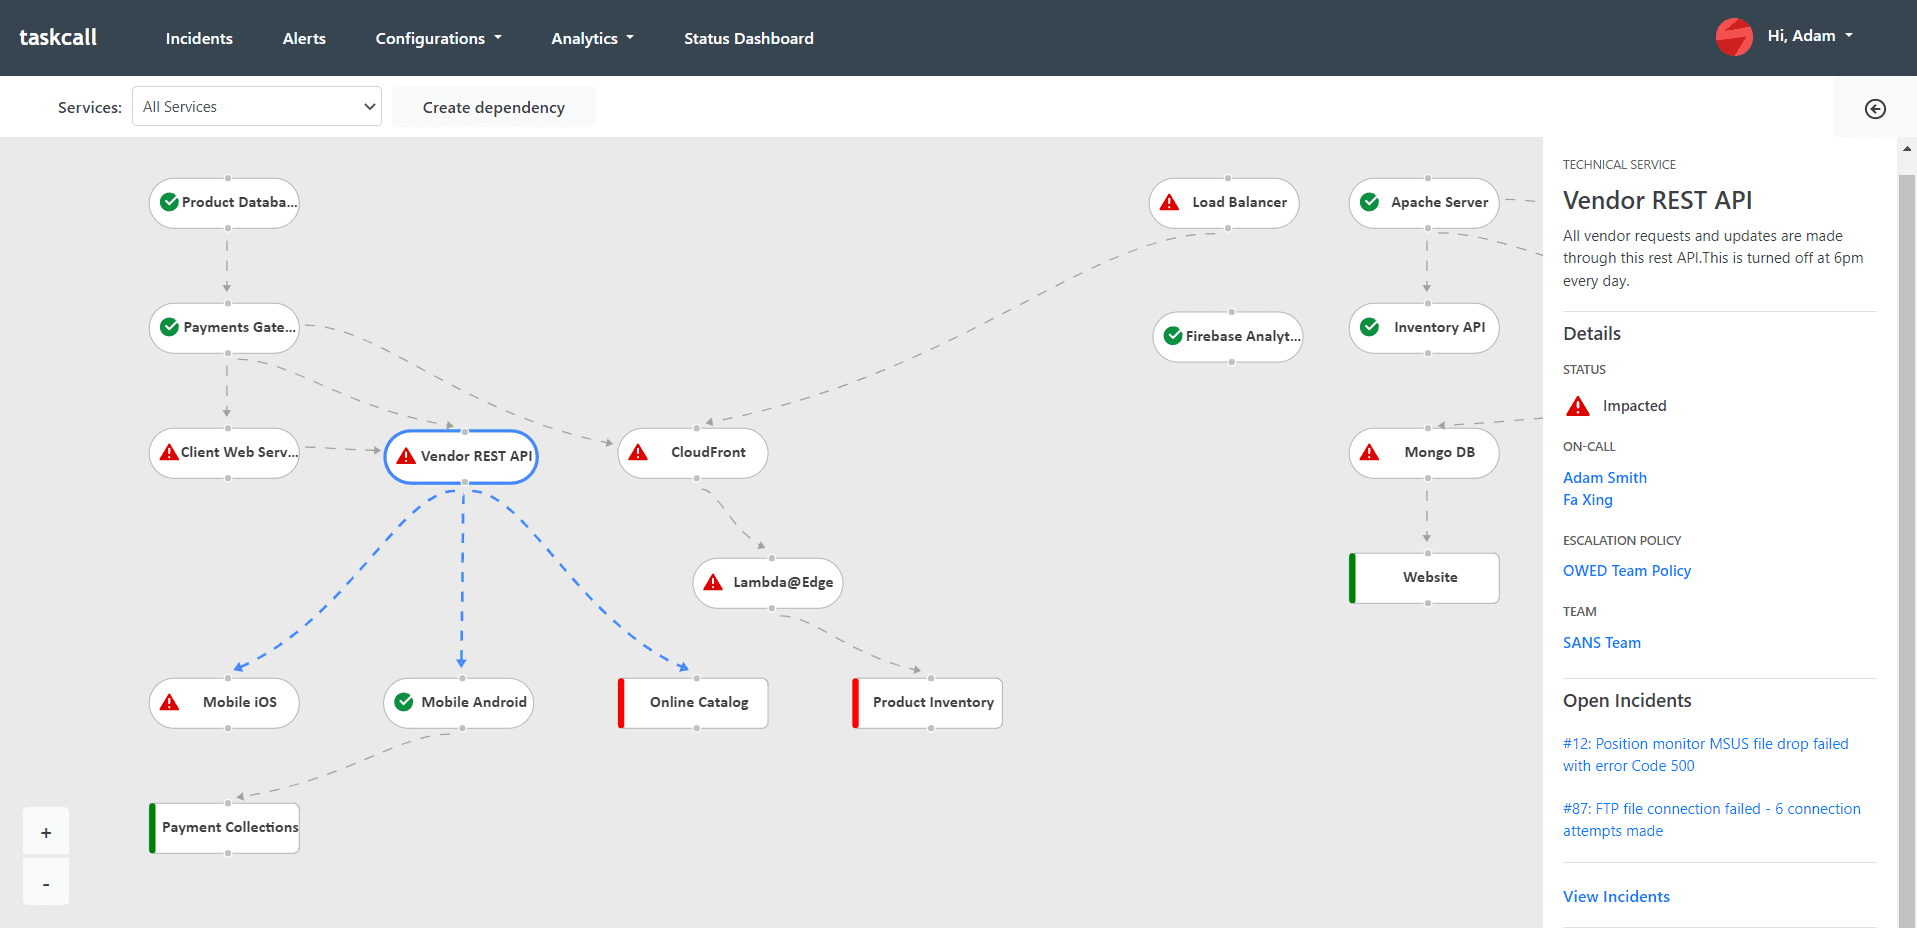The image size is (1917, 928).
Task: Click the user avatar icon
Action: click(1734, 37)
